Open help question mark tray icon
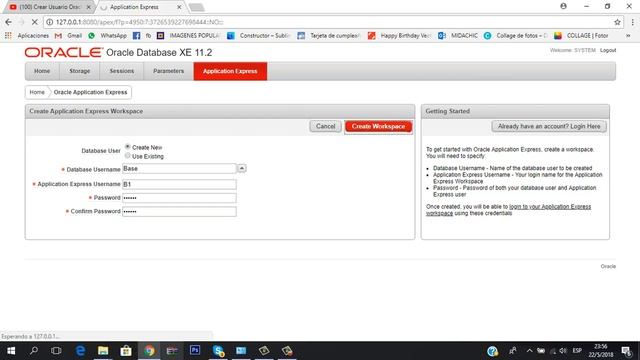The image size is (640, 360). 492,351
